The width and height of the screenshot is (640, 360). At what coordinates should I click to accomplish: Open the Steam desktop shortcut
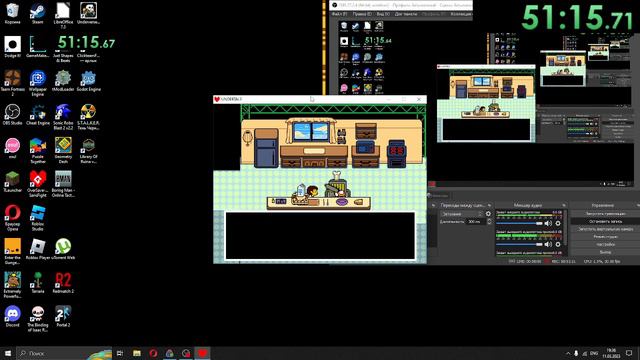38,13
